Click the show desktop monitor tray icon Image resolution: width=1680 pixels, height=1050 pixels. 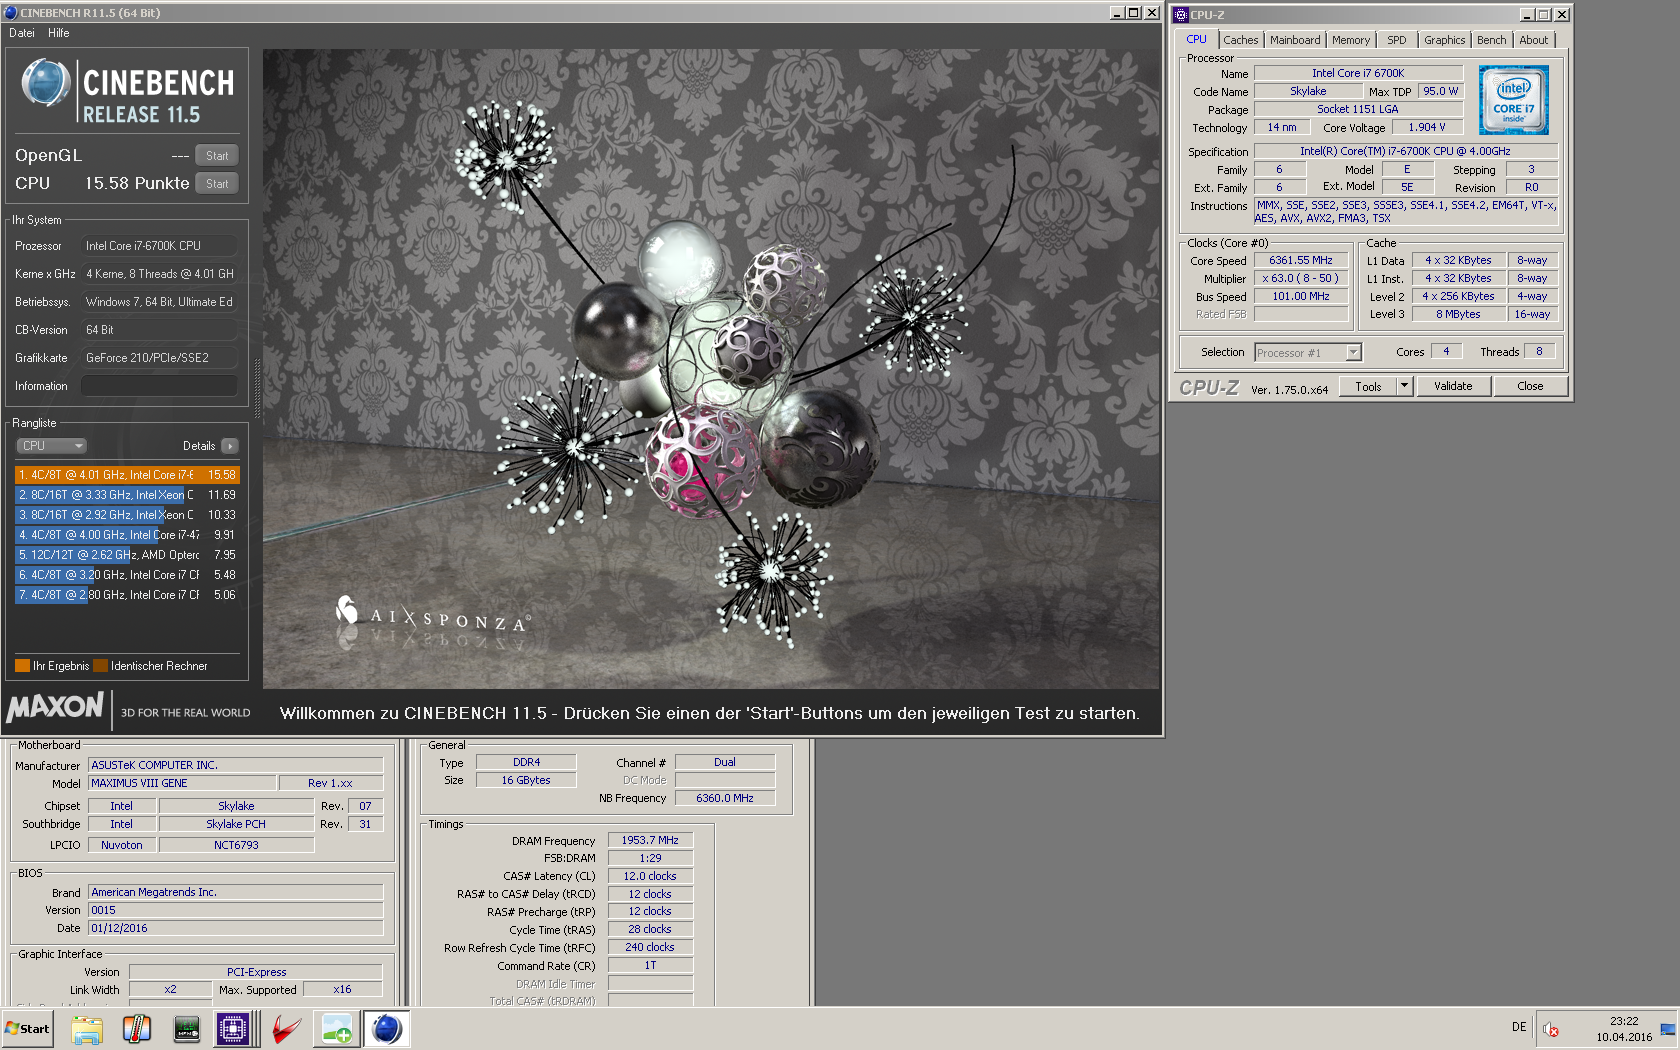1668,1029
